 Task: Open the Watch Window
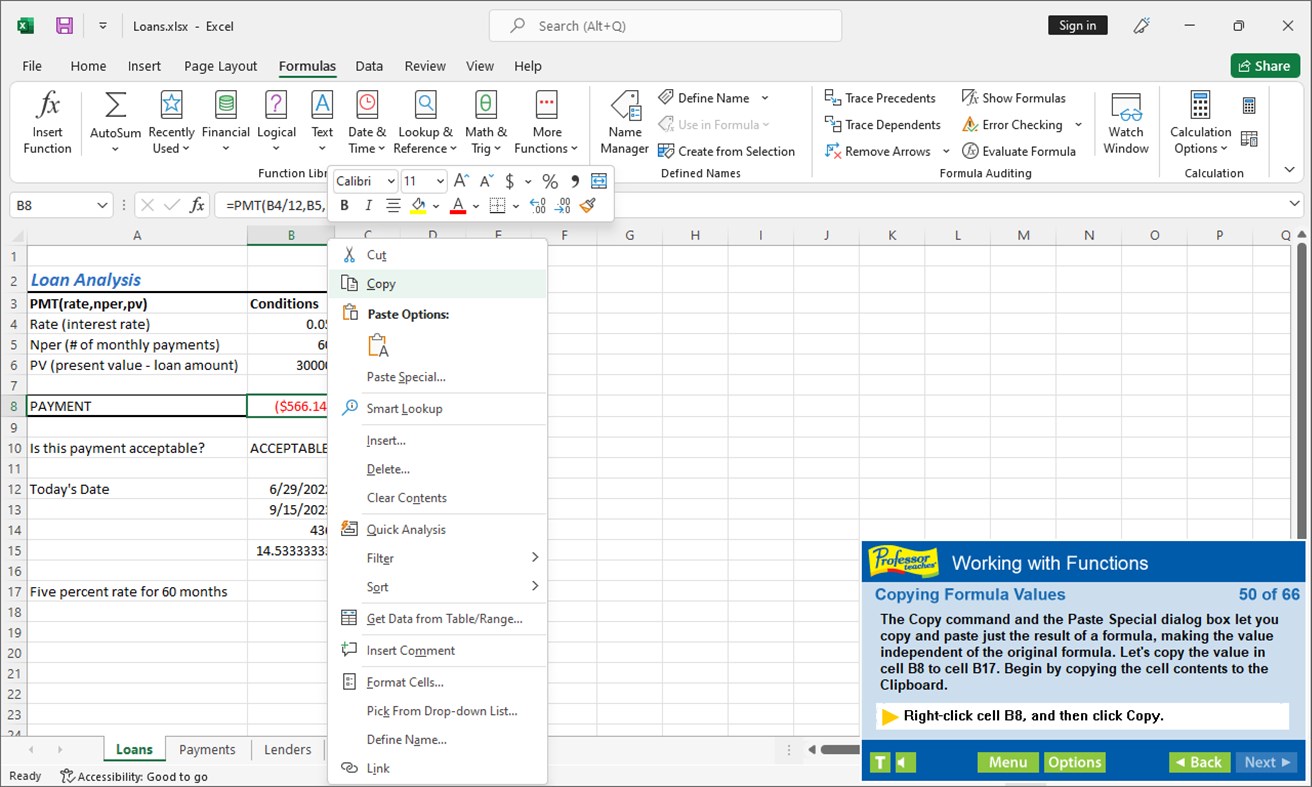(x=1126, y=120)
